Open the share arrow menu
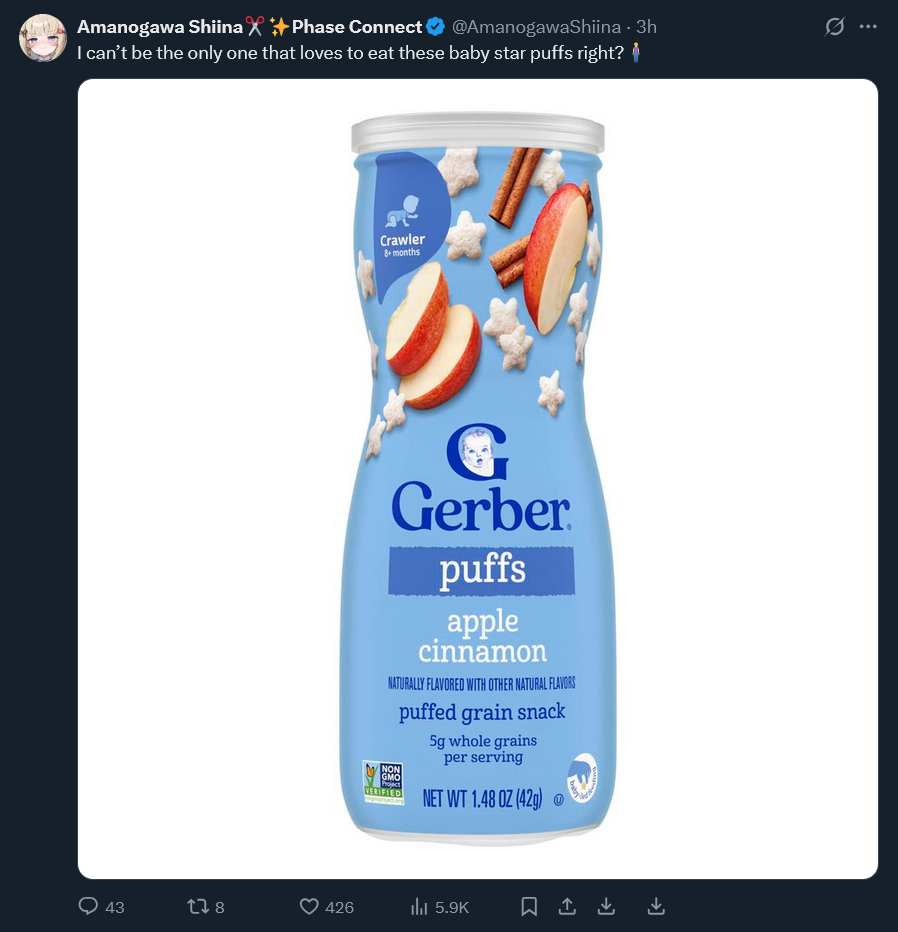Image resolution: width=898 pixels, height=932 pixels. point(568,906)
